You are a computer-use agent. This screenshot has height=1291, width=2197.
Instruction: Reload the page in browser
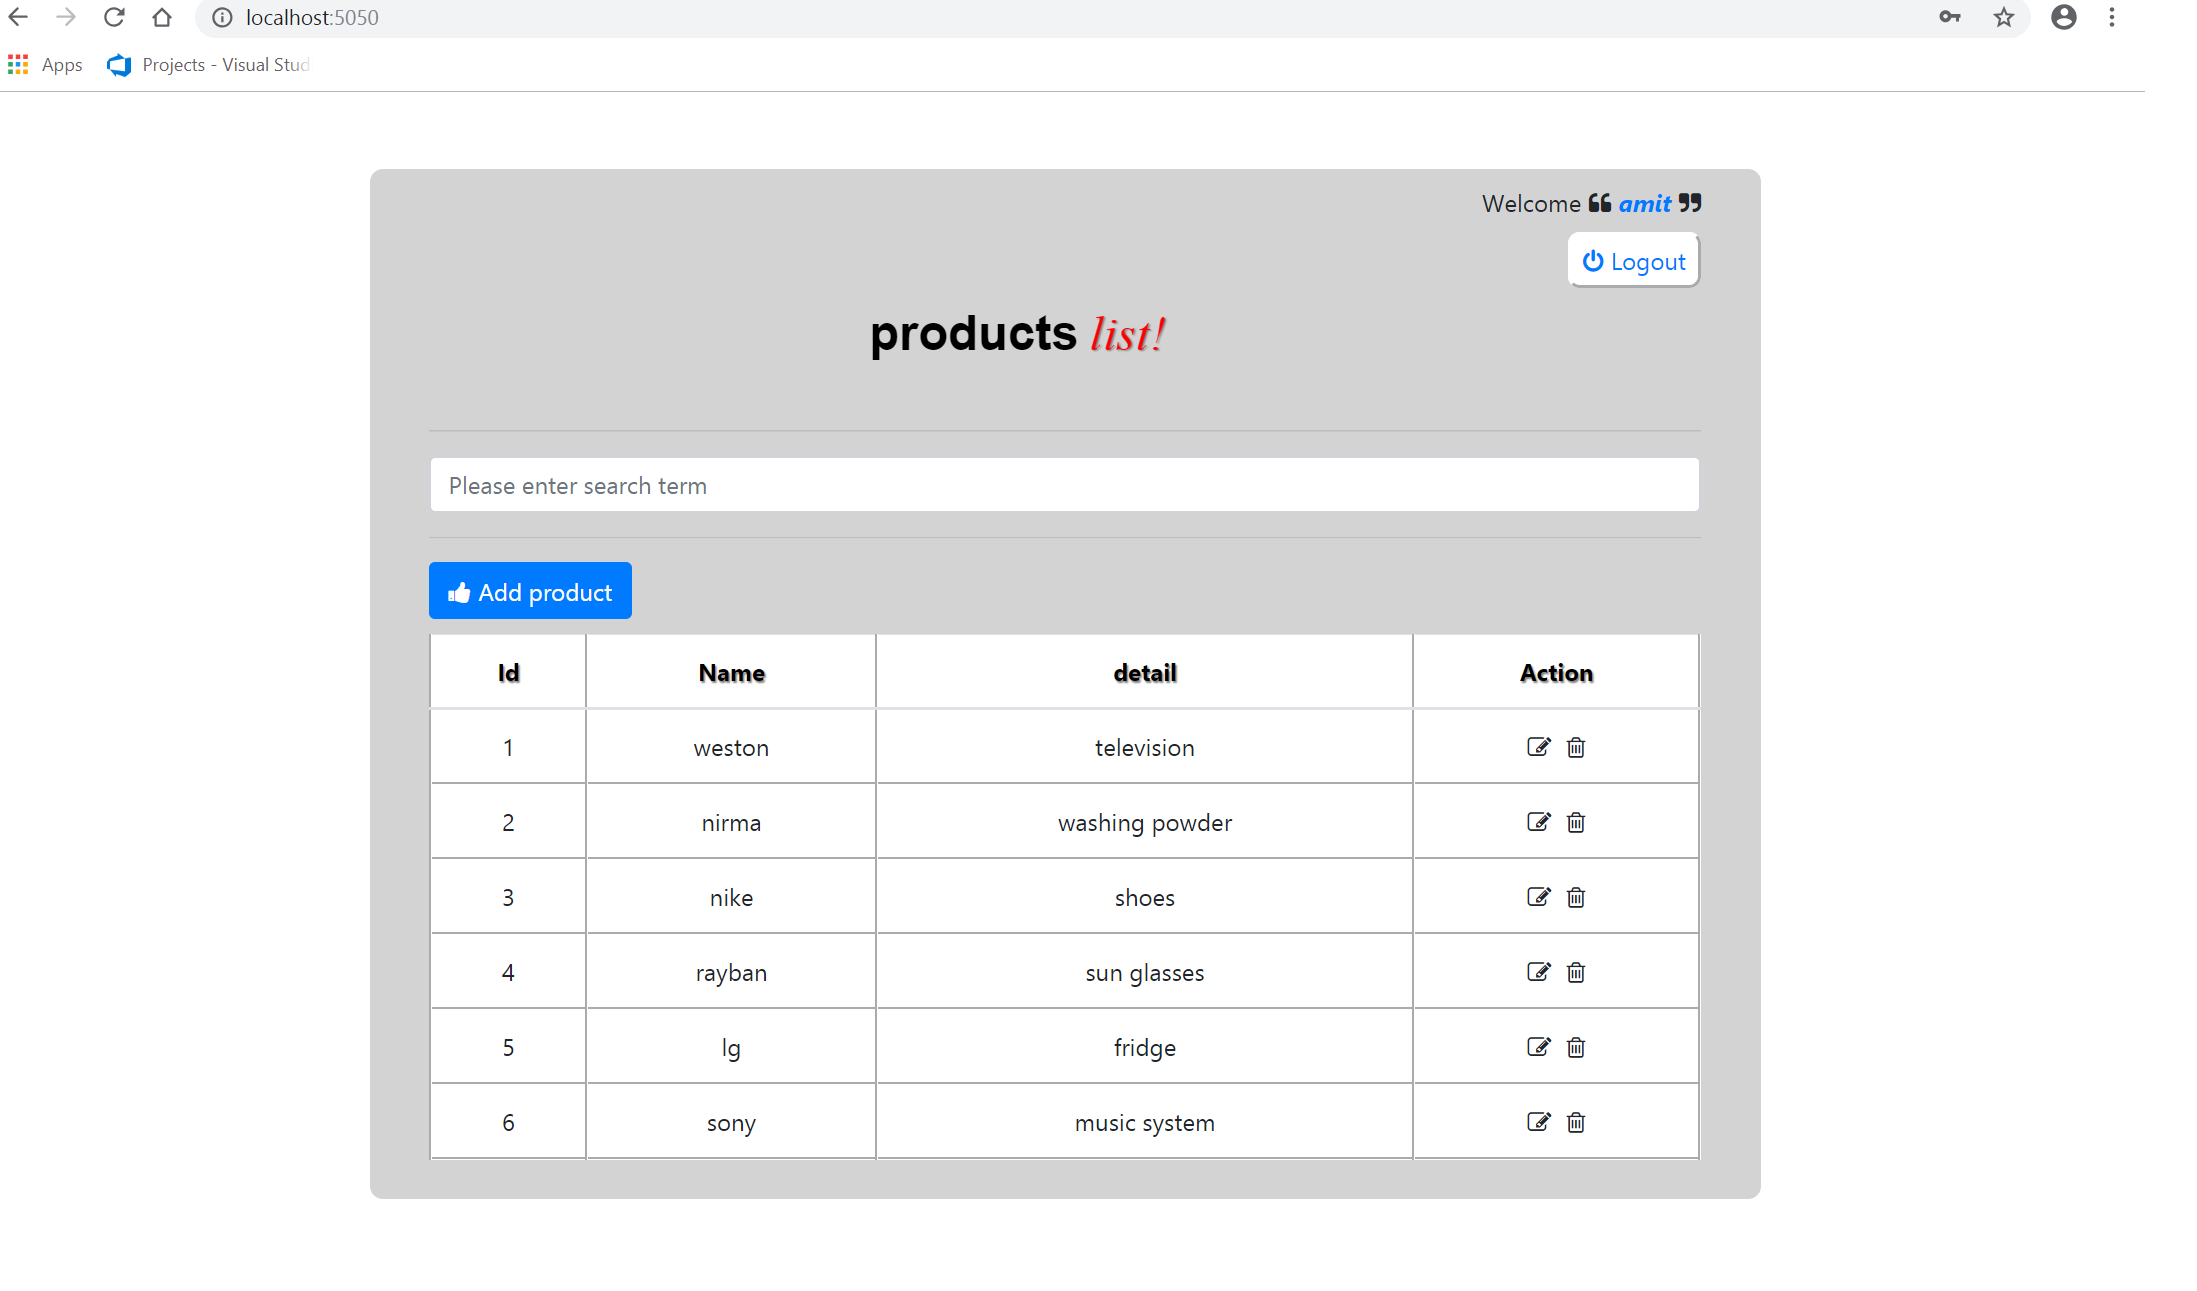coord(114,17)
